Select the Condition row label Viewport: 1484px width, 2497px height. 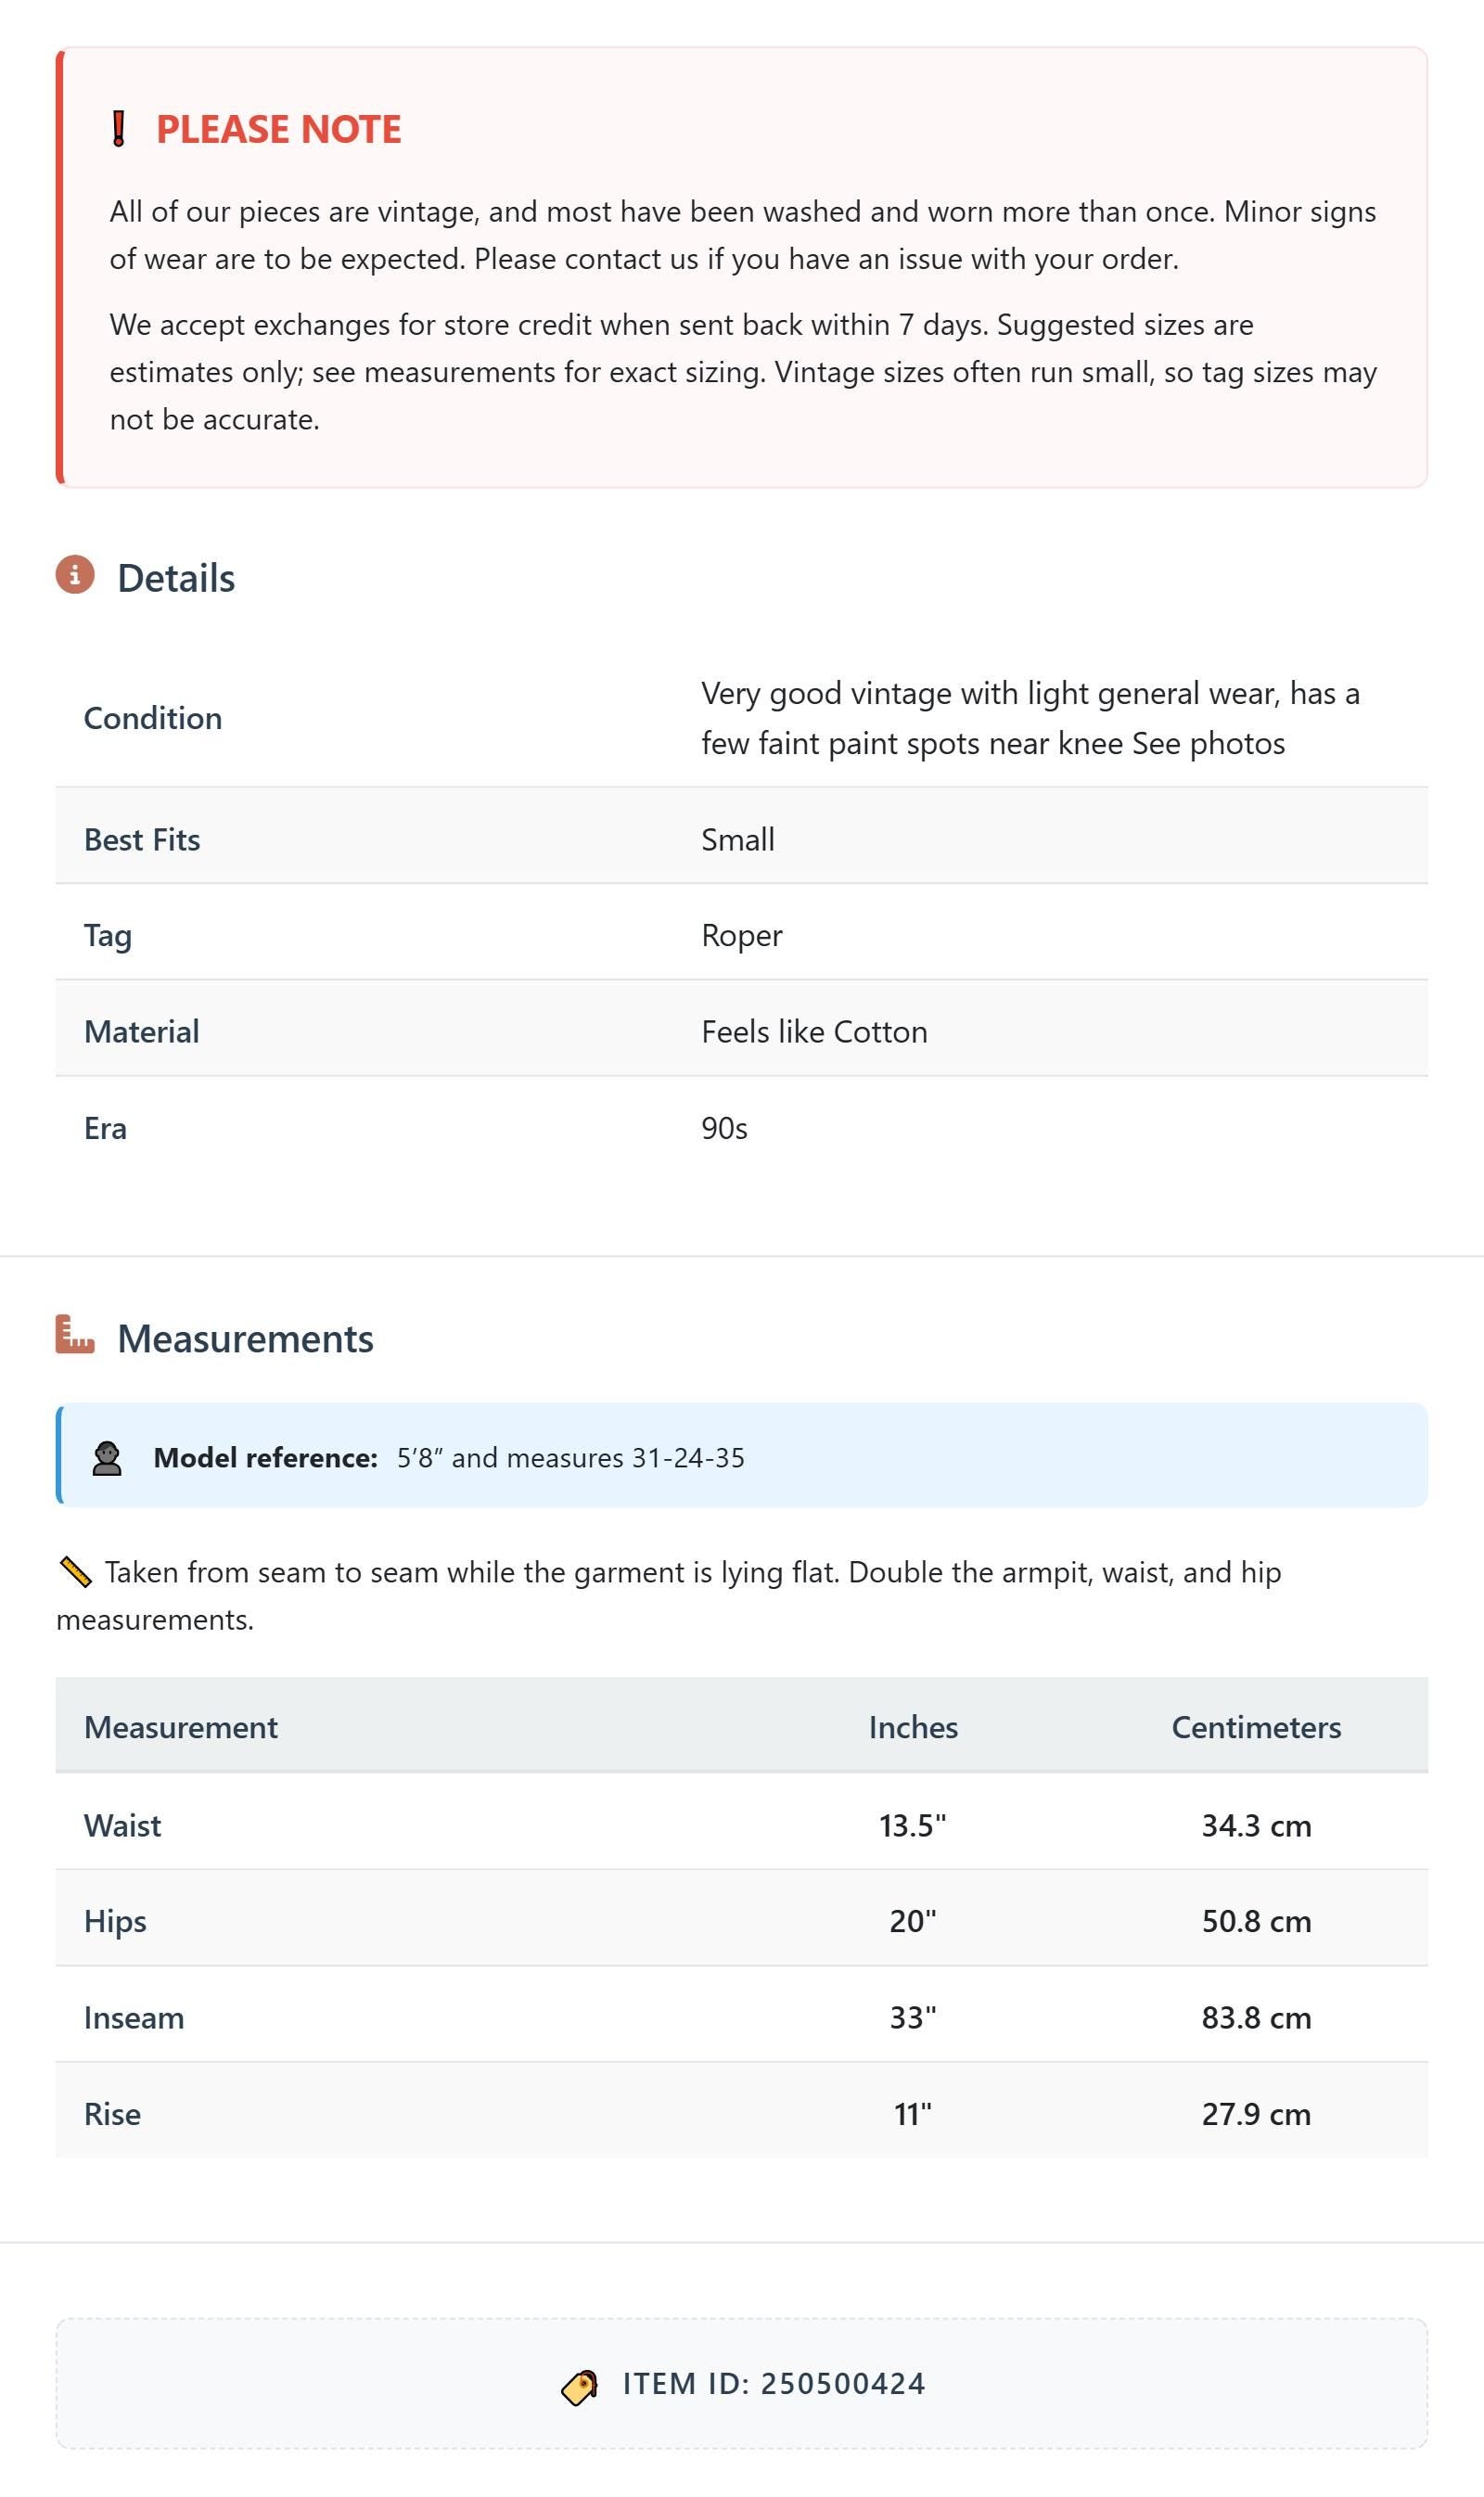tap(153, 718)
